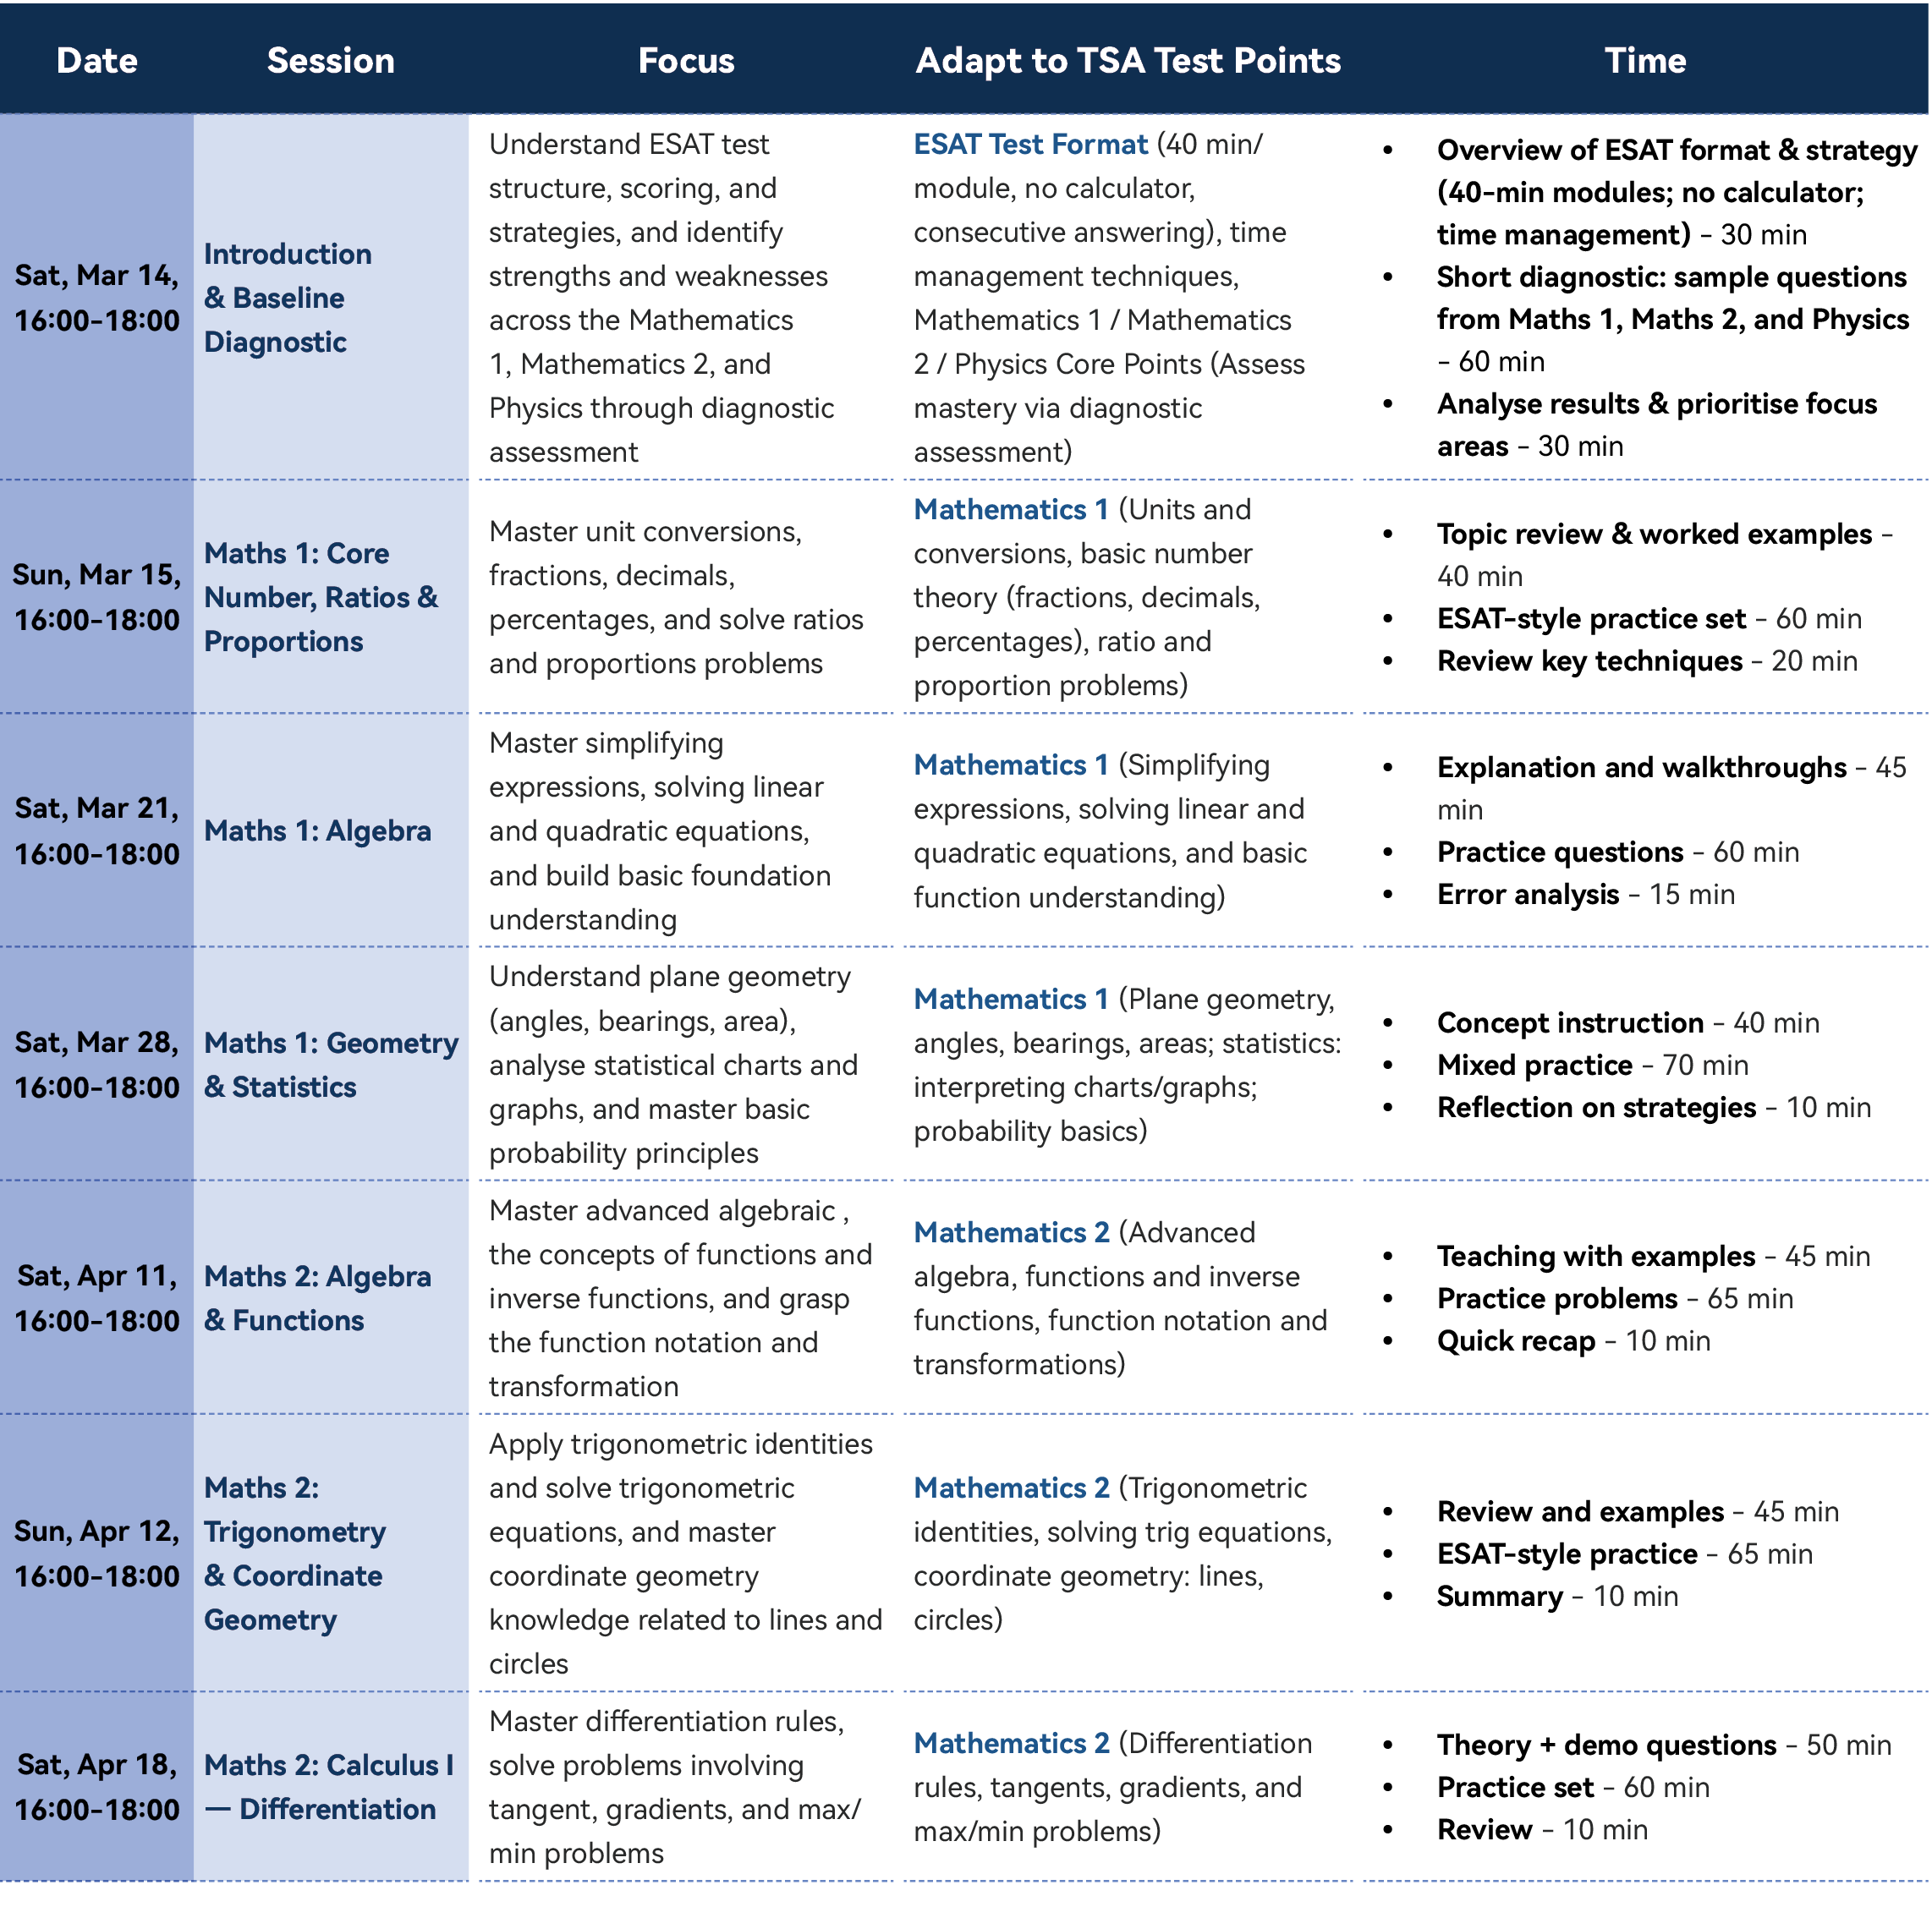Open the ESAT Test Format link
This screenshot has width=1932, height=1907.
pyautogui.click(x=1030, y=144)
